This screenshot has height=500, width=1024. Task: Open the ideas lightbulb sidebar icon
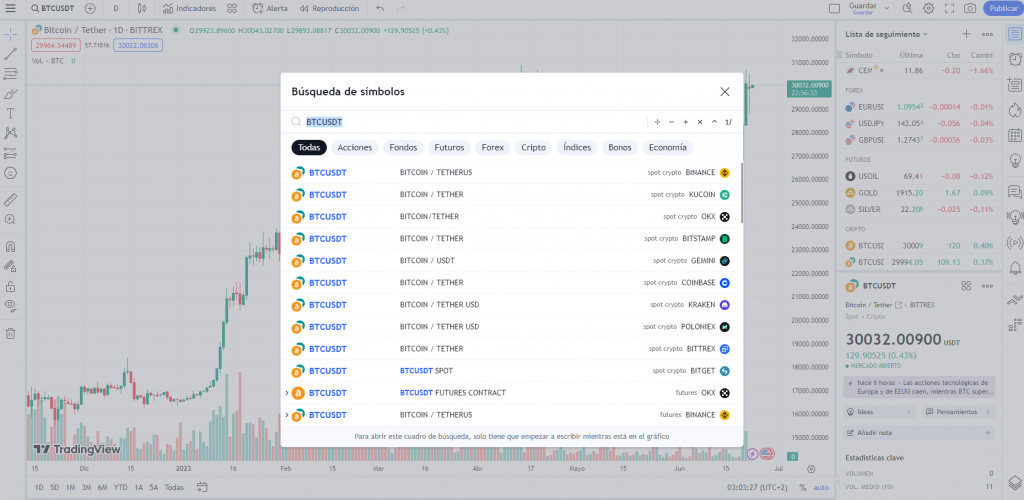pos(1015,160)
